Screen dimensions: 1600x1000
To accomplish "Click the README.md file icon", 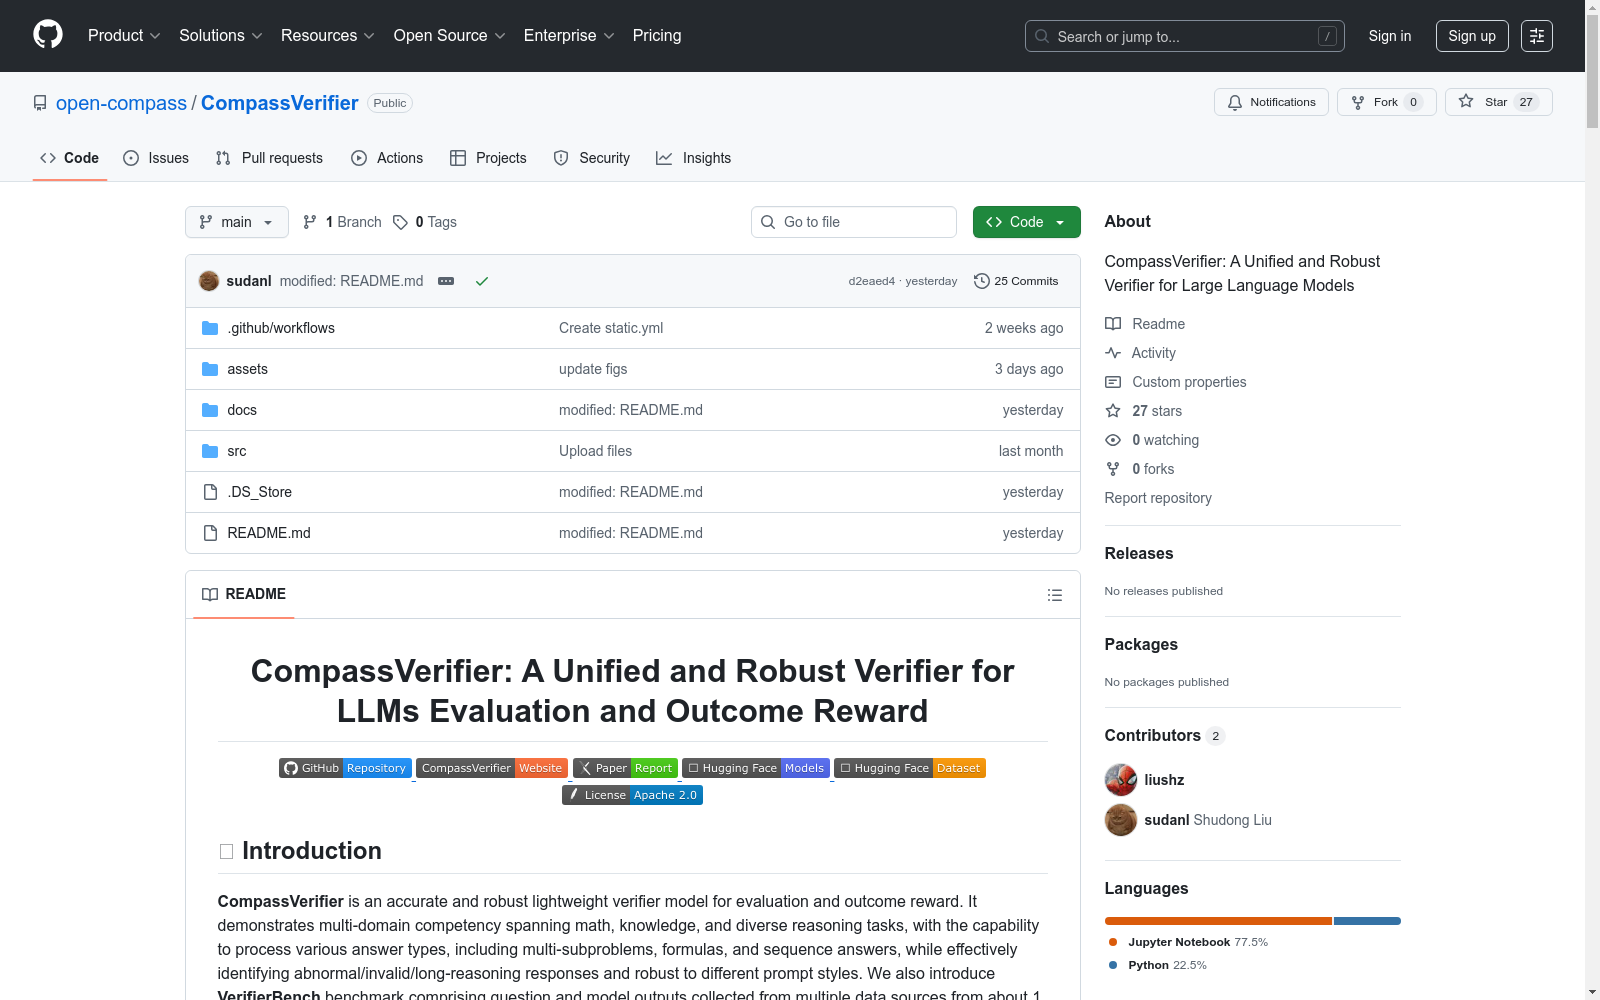I will (x=210, y=533).
